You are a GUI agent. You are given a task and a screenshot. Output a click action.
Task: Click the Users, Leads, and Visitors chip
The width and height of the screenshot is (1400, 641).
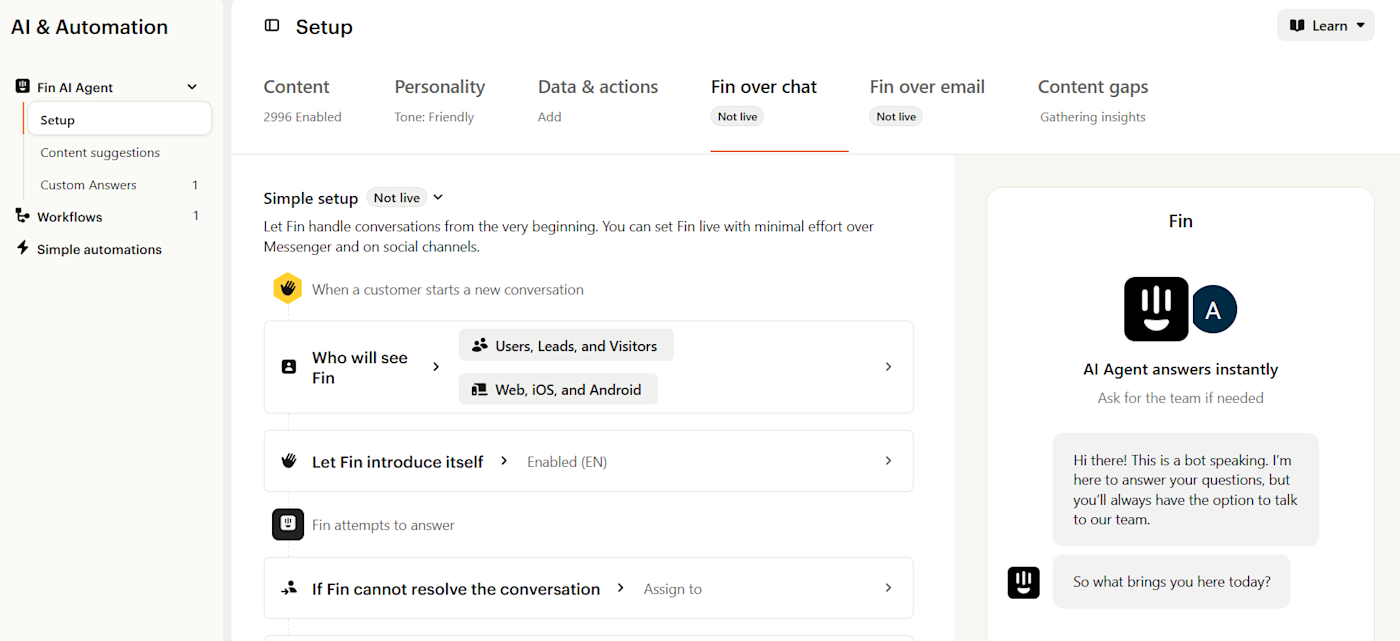(566, 345)
